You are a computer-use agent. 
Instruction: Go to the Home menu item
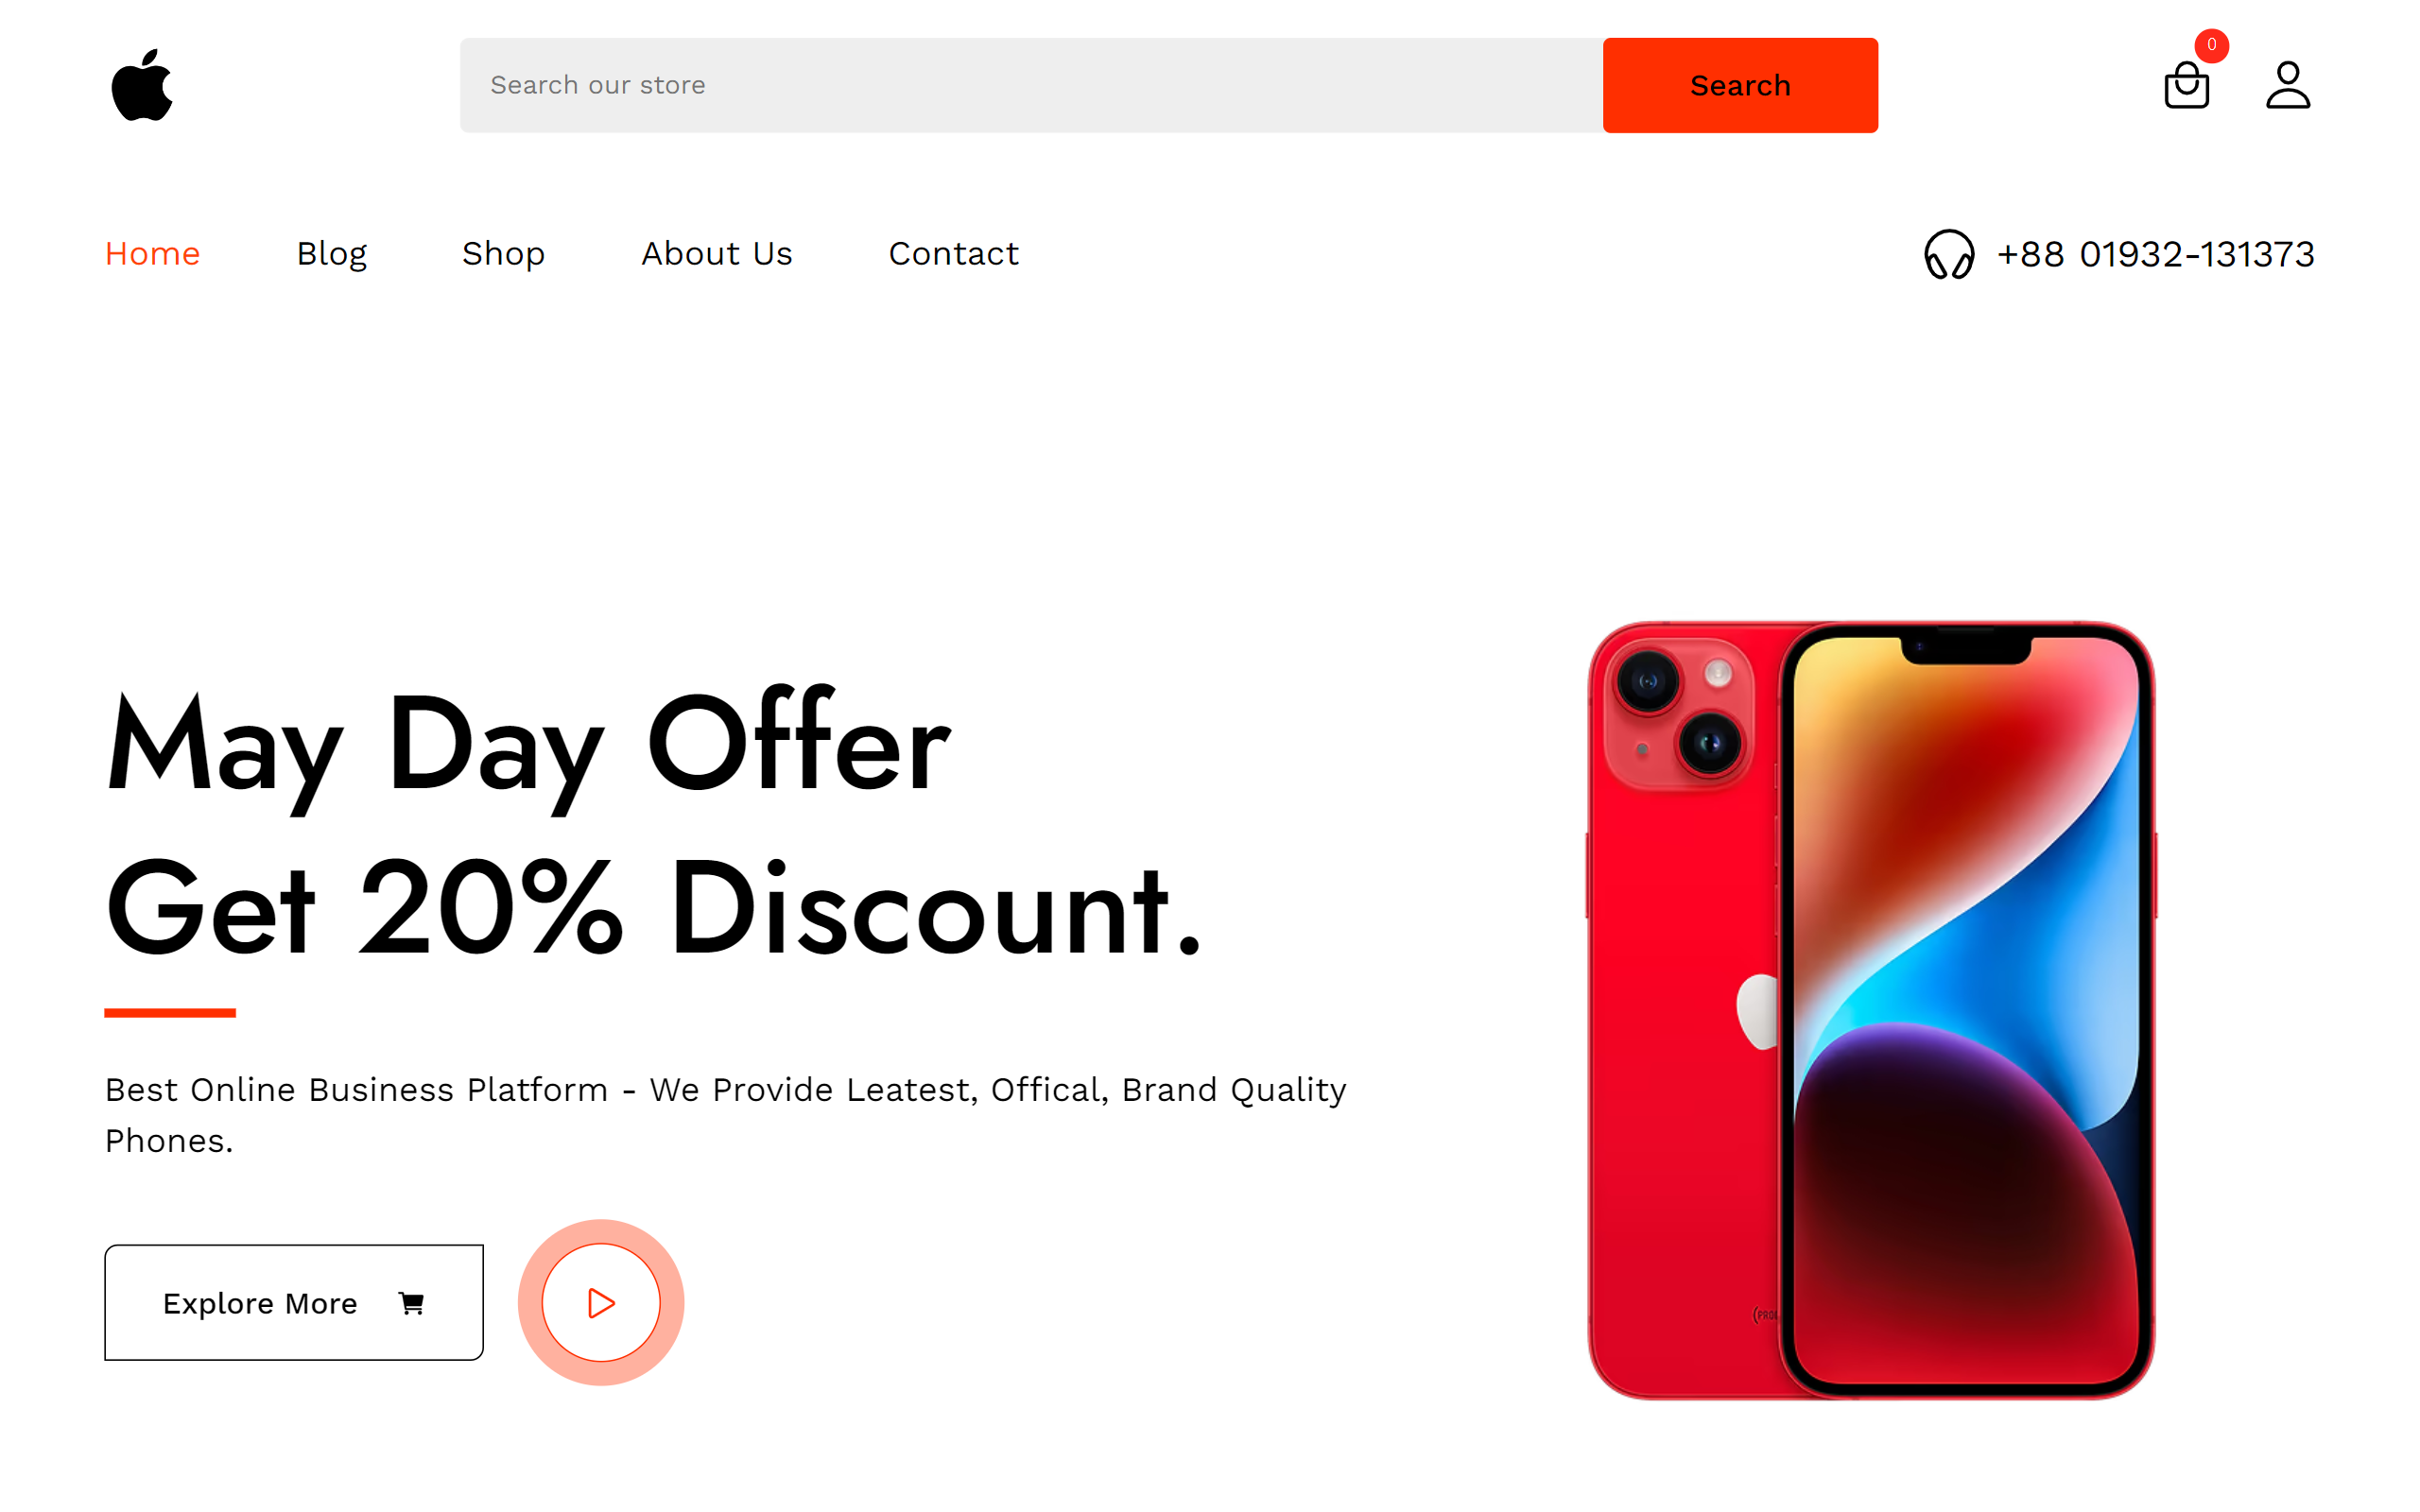(x=152, y=254)
